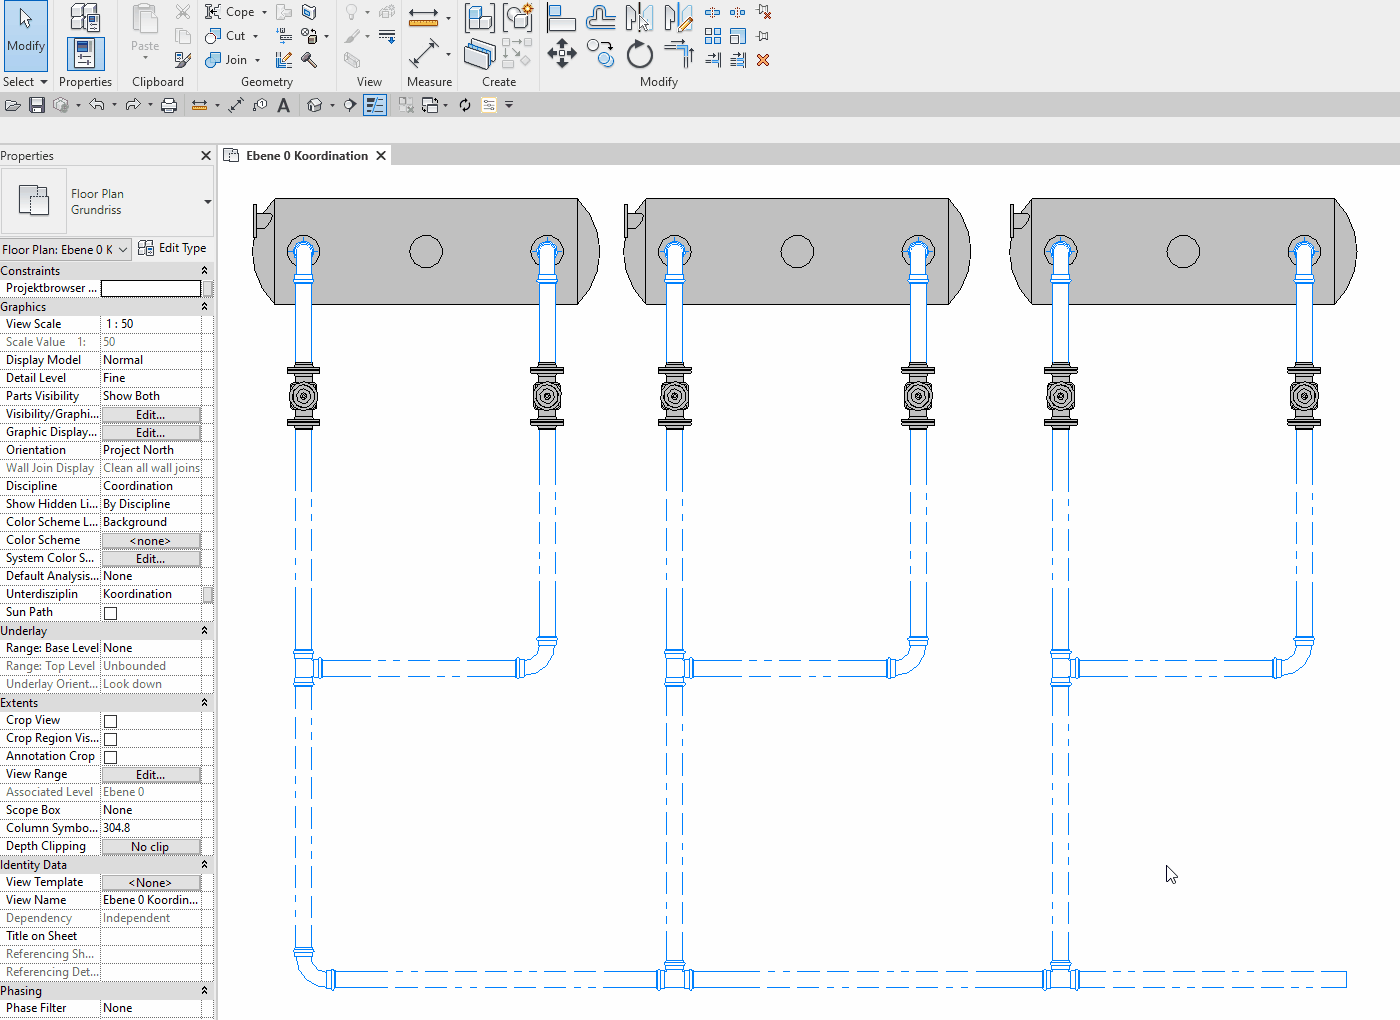Click the View Template <None> button

click(151, 883)
